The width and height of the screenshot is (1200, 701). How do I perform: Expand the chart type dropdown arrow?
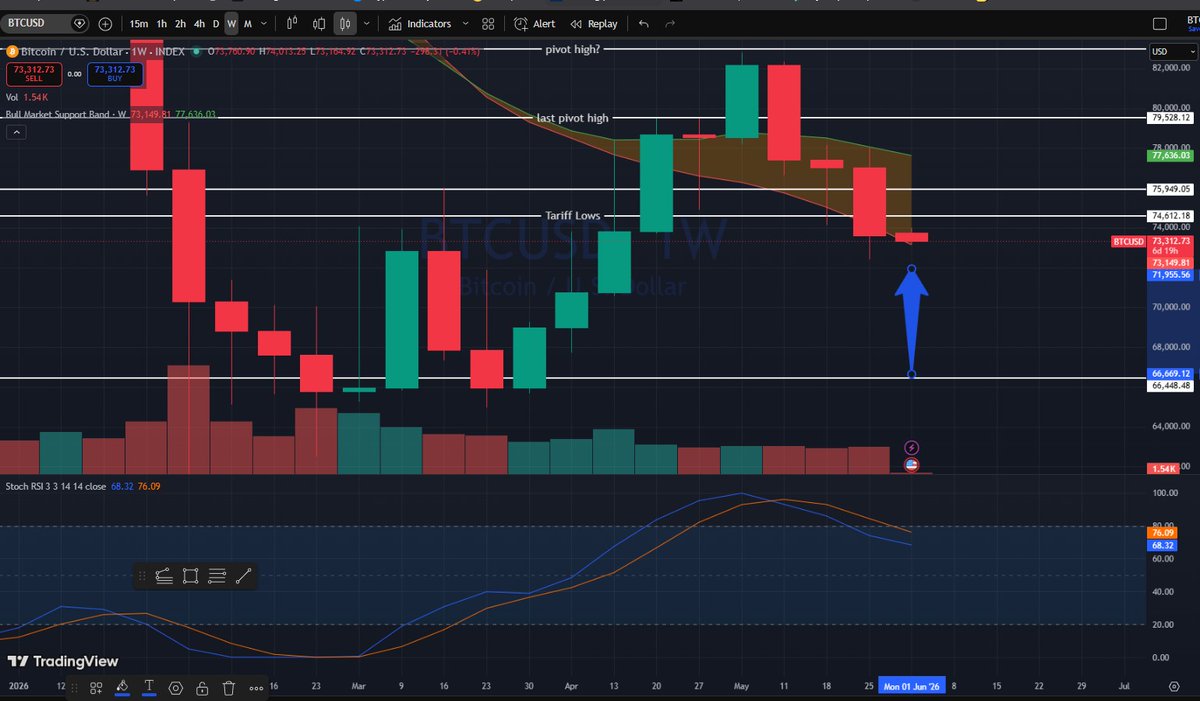pos(366,23)
